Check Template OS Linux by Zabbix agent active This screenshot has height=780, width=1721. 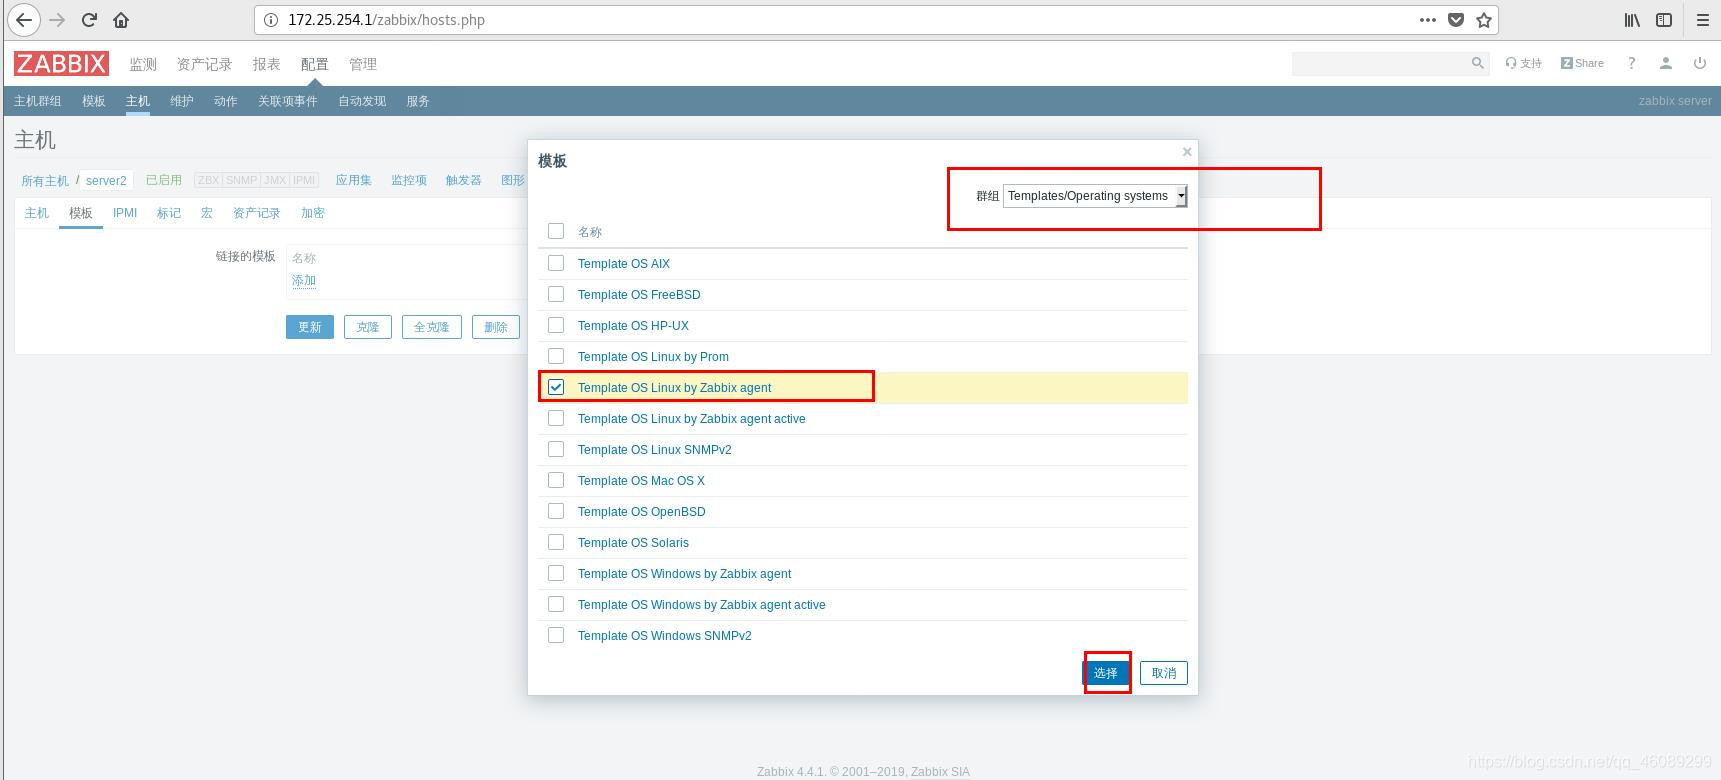tap(556, 418)
